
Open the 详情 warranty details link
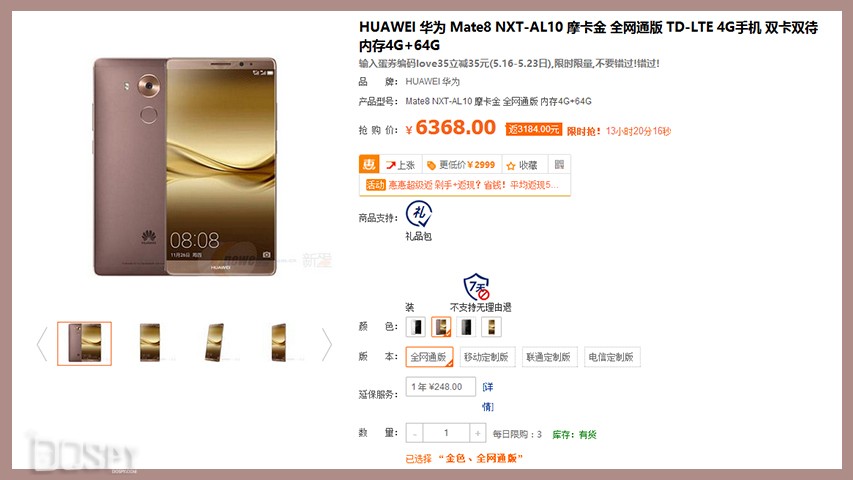(x=488, y=396)
